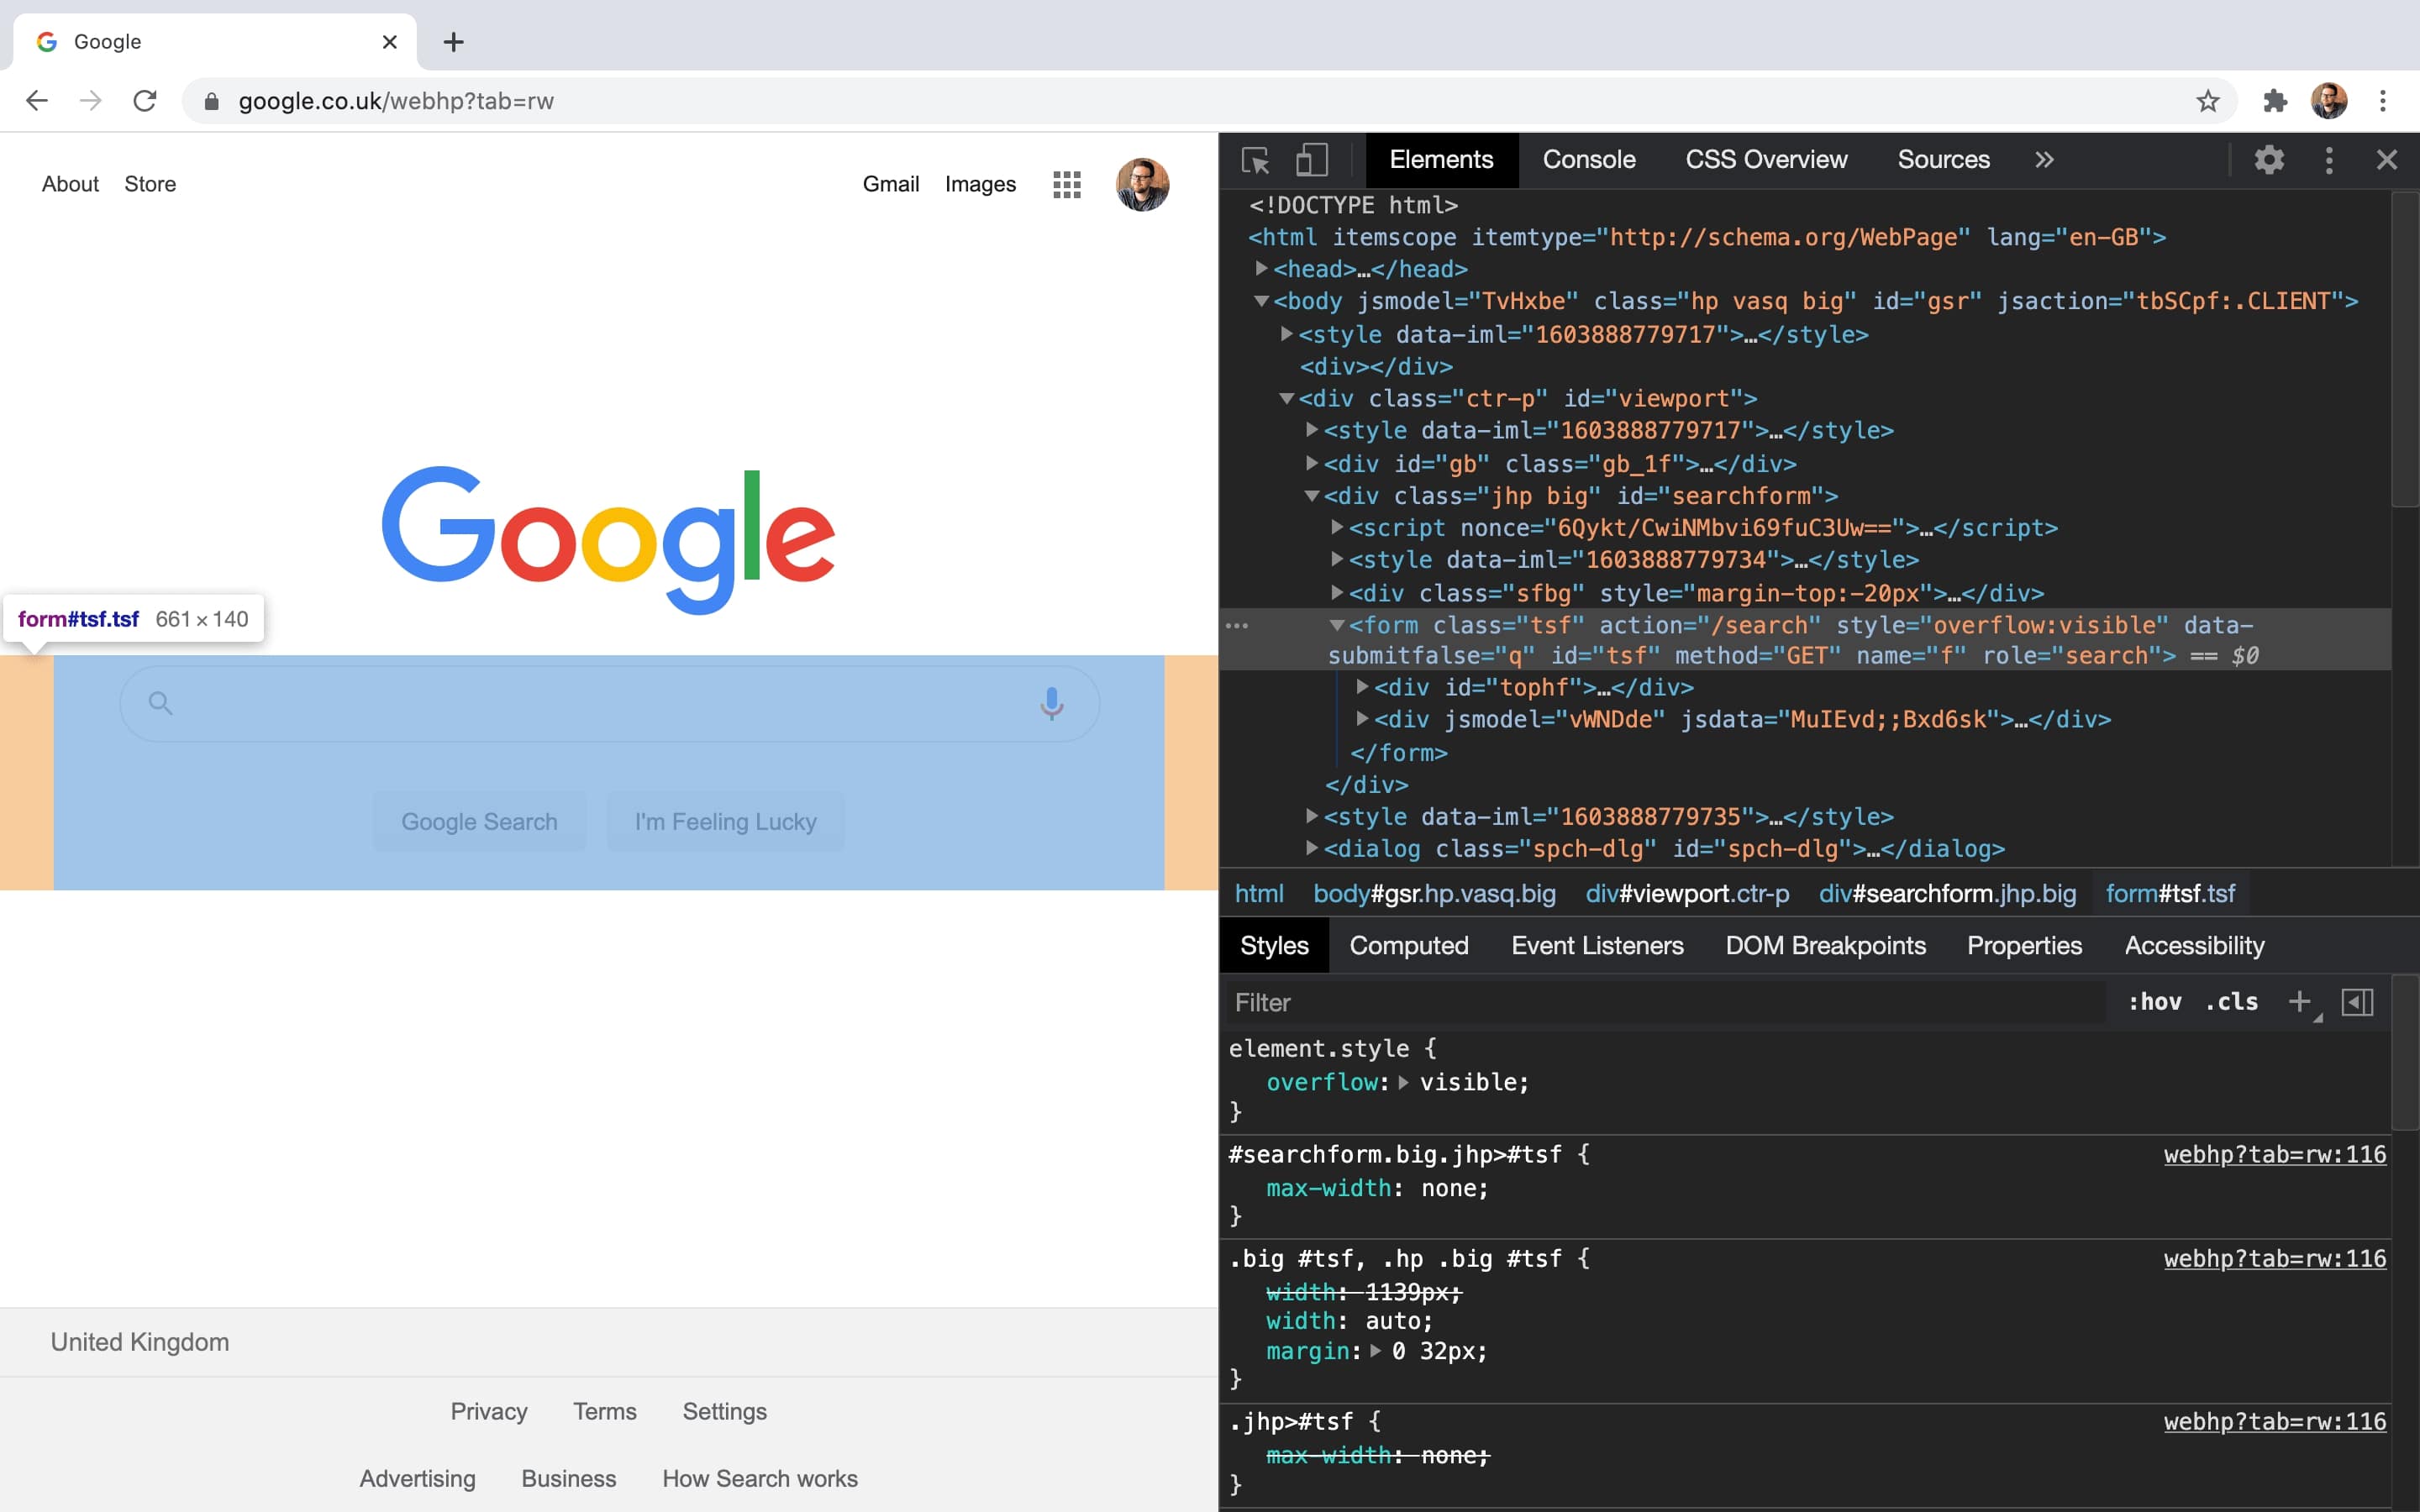The image size is (2420, 1512).
Task: Select div#viewport.ctr-p breadcrumb
Action: click(x=1687, y=893)
